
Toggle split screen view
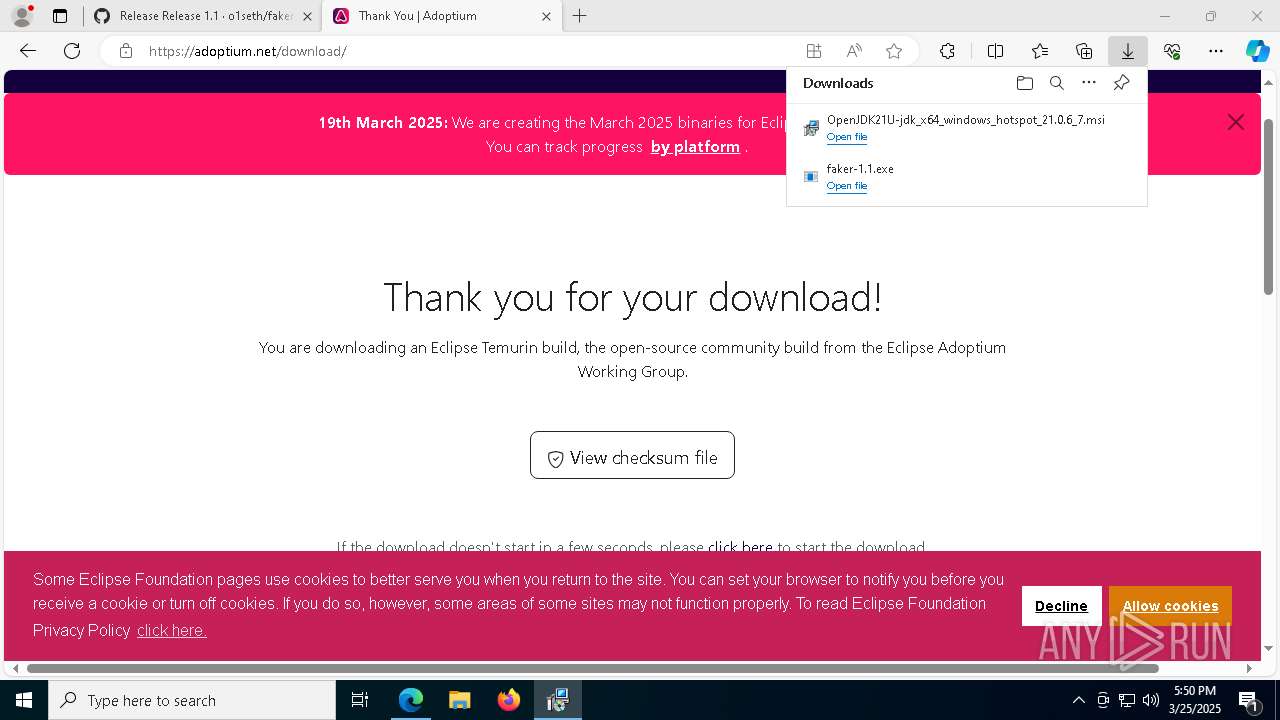(x=995, y=51)
